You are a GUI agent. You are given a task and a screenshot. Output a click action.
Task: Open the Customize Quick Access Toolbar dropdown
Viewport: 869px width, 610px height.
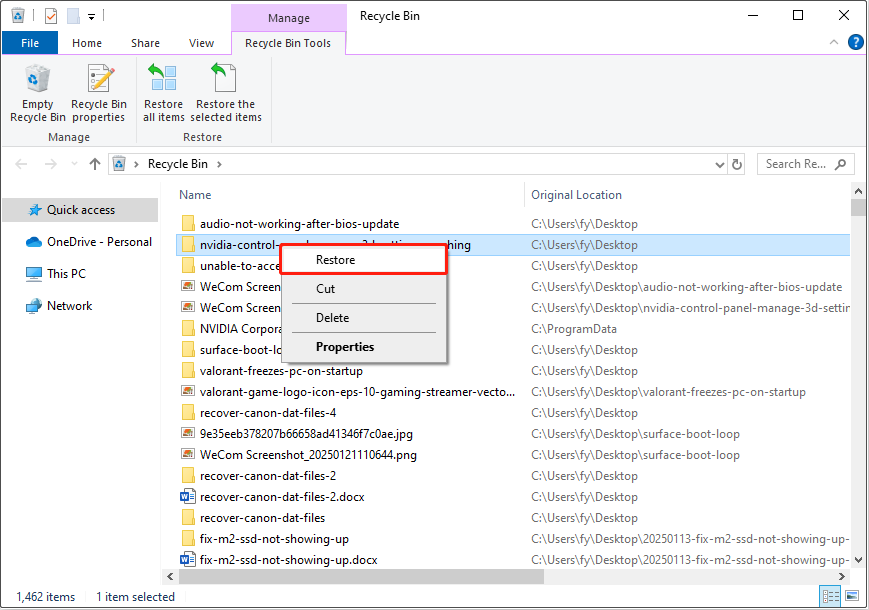[x=92, y=16]
